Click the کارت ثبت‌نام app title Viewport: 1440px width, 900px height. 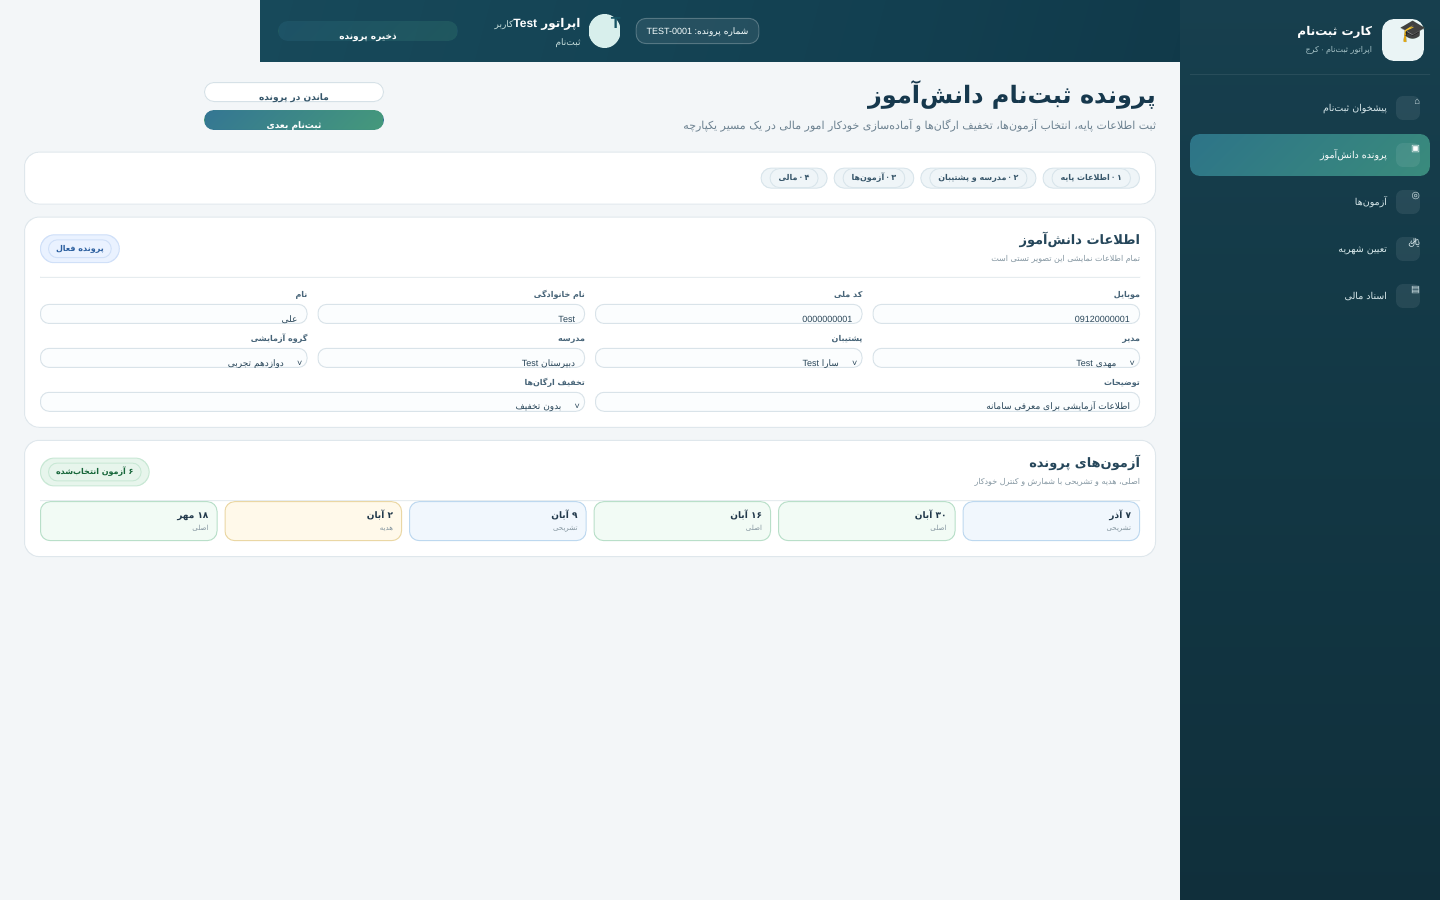1334,31
